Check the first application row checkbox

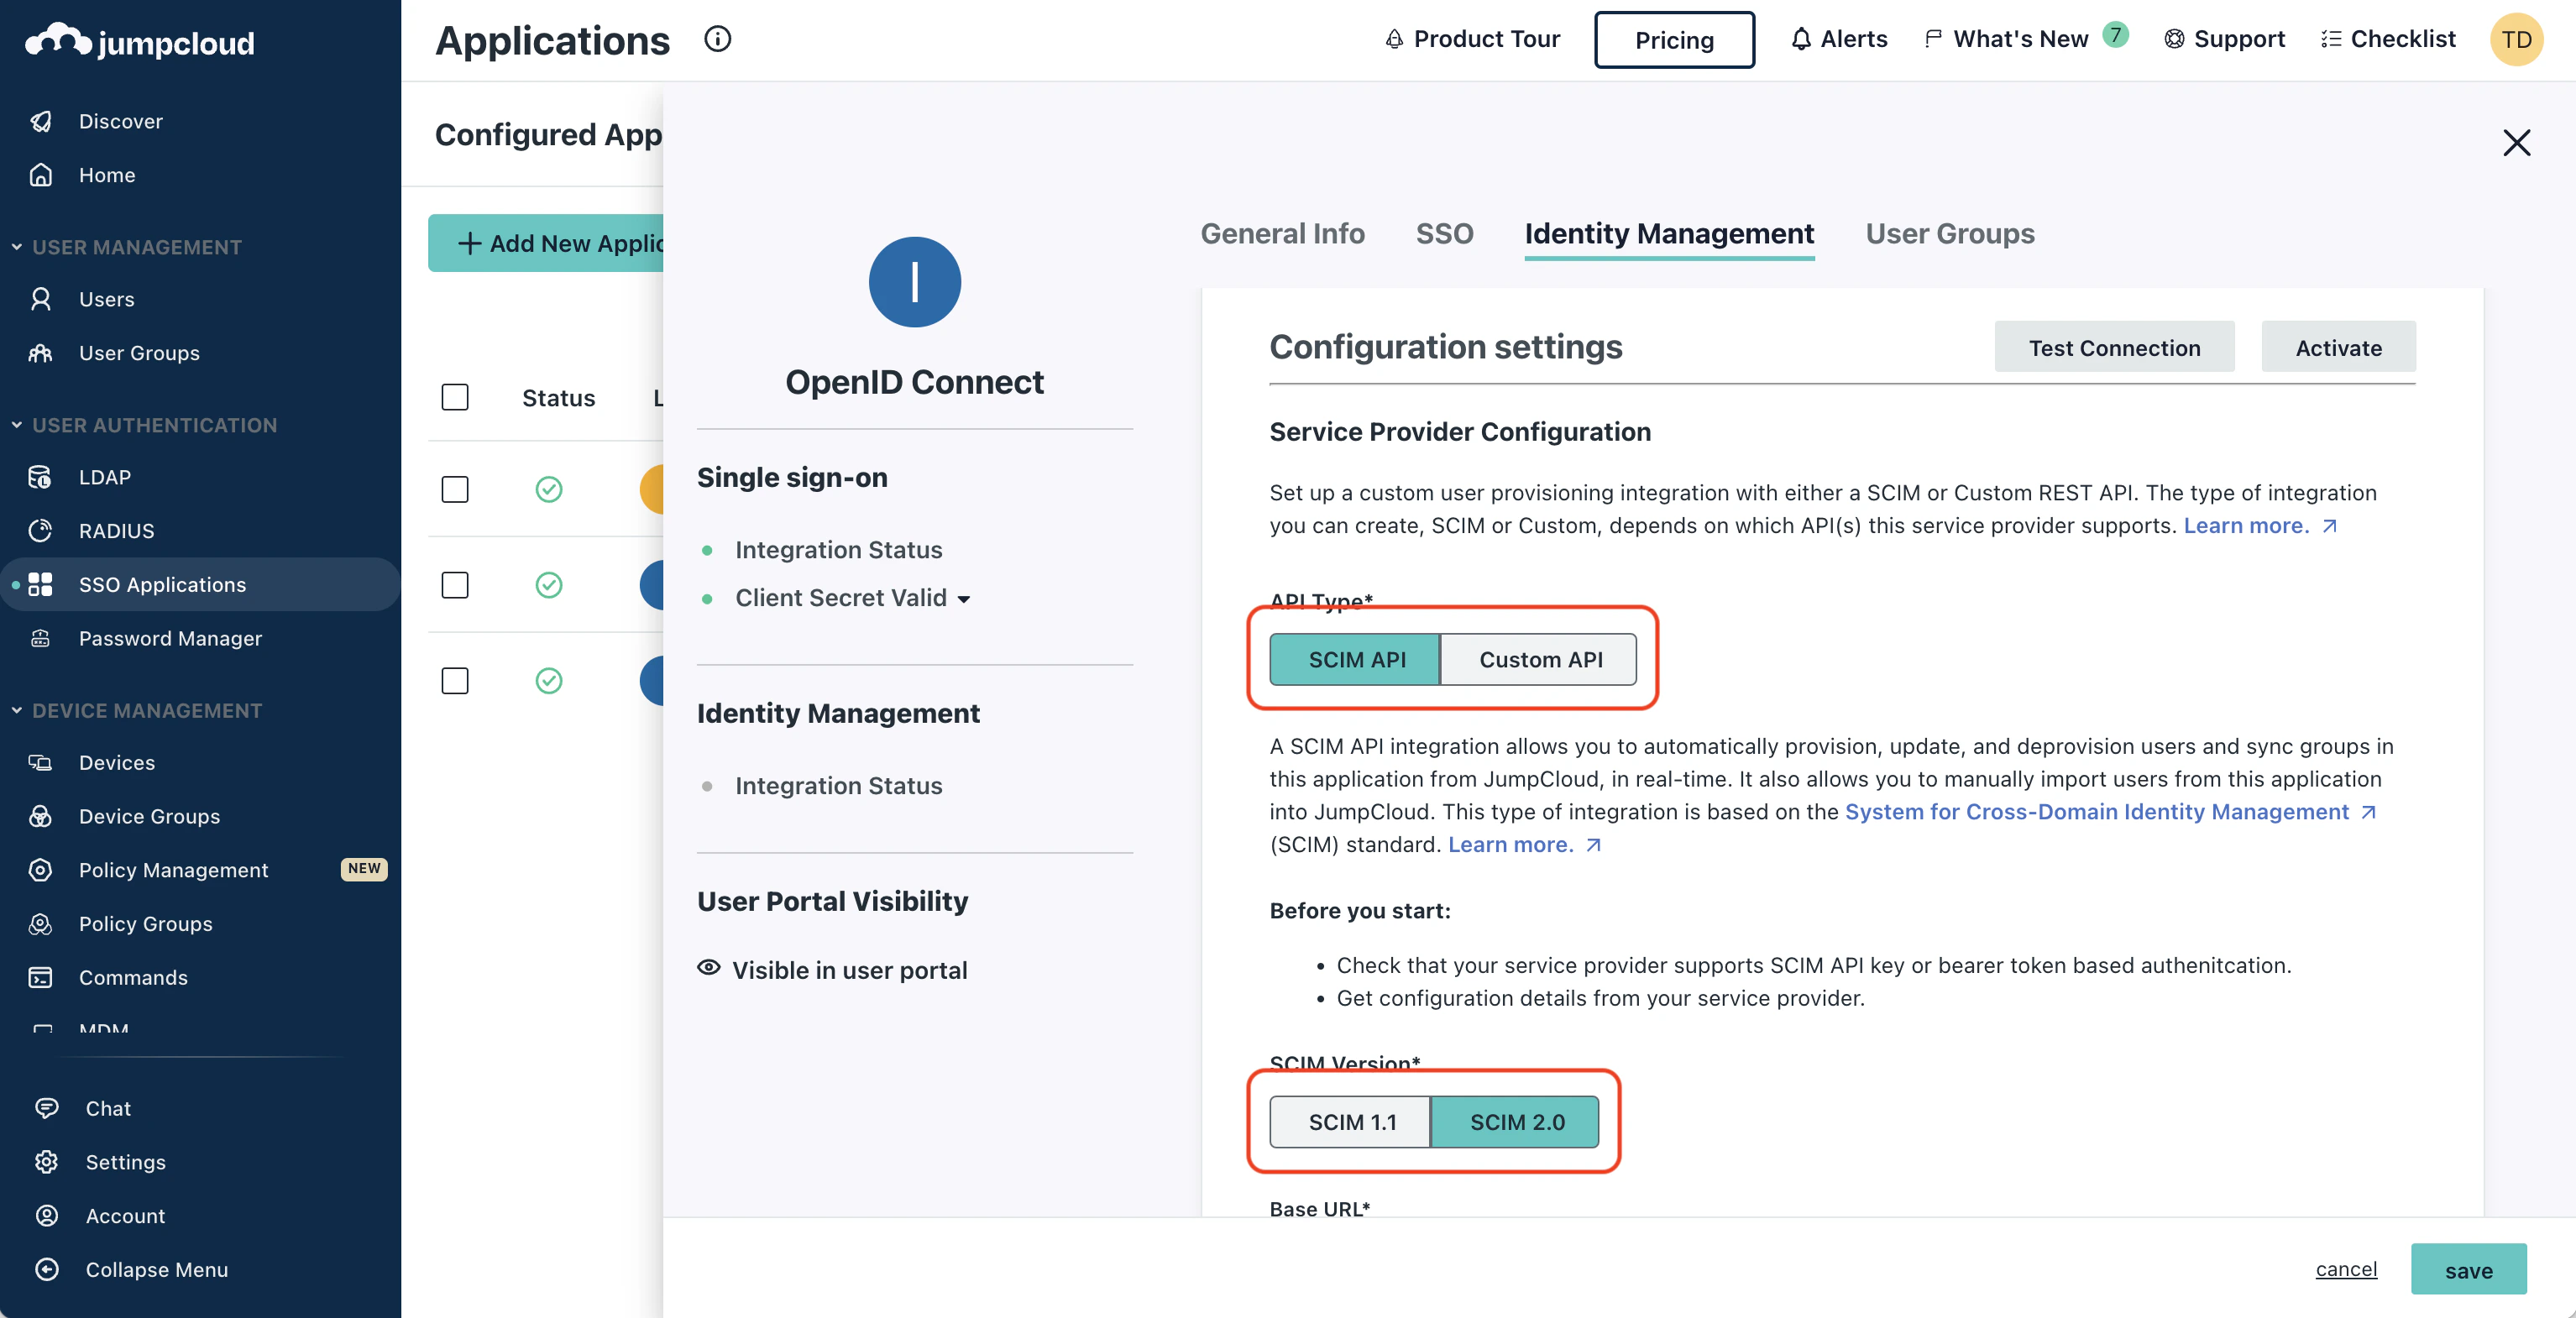point(455,489)
